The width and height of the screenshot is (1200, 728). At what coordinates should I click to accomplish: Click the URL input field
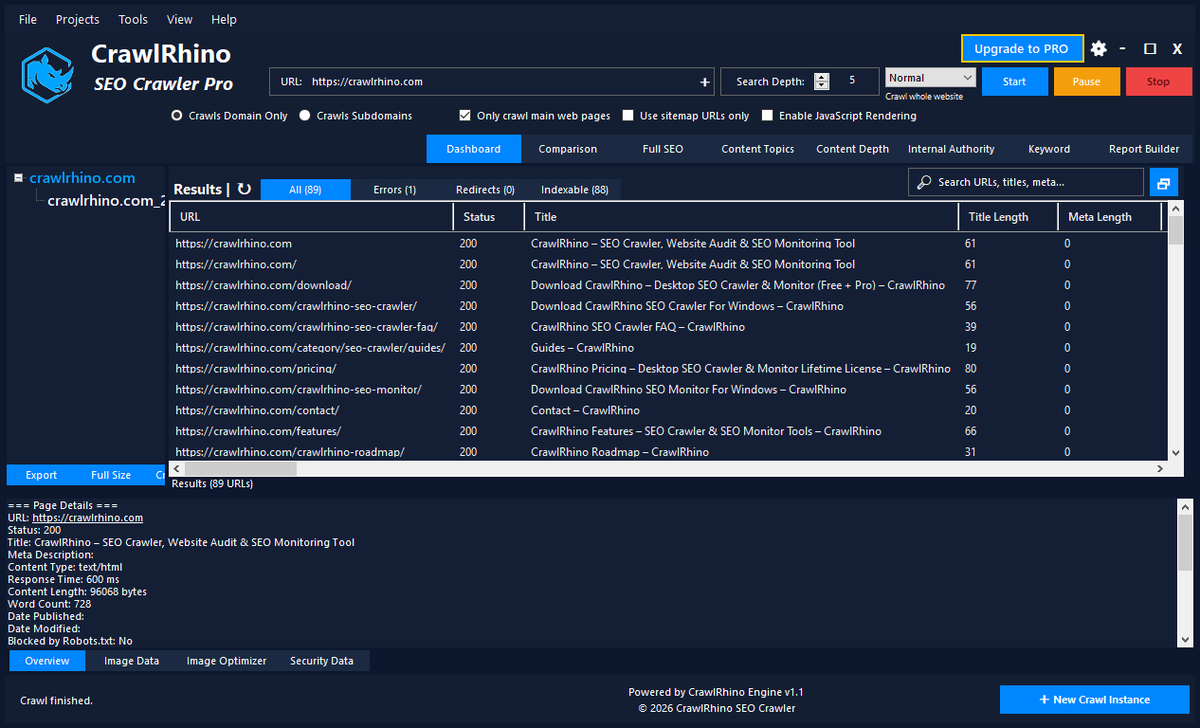click(x=490, y=82)
